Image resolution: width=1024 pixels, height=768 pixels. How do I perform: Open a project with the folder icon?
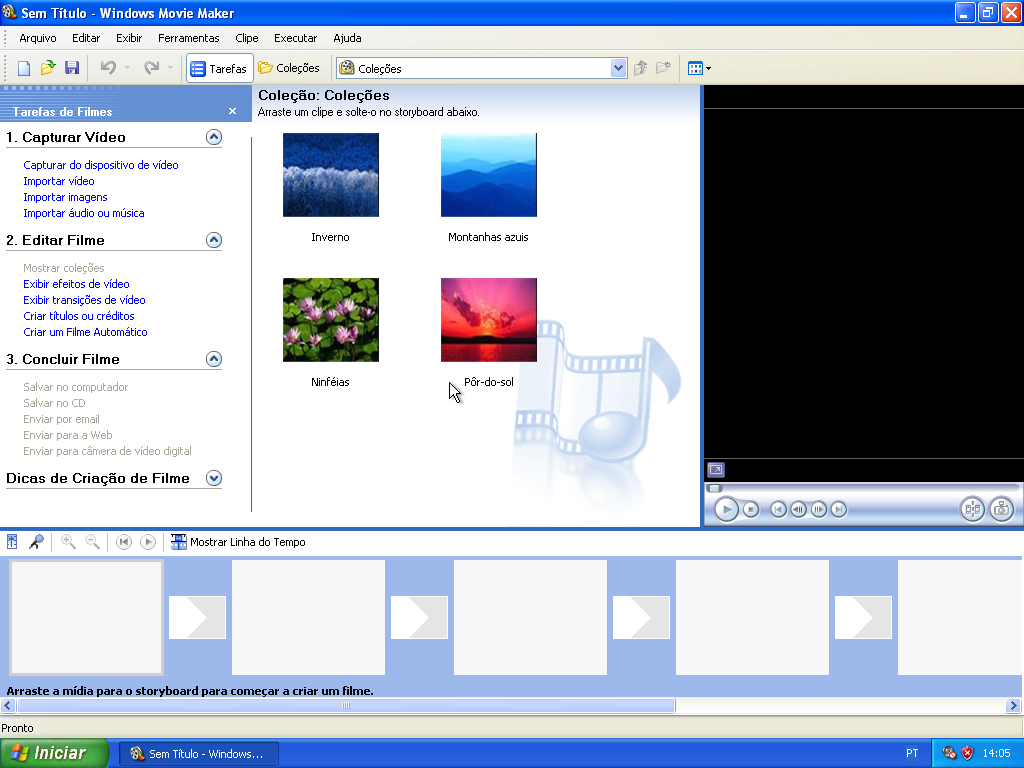pyautogui.click(x=48, y=68)
